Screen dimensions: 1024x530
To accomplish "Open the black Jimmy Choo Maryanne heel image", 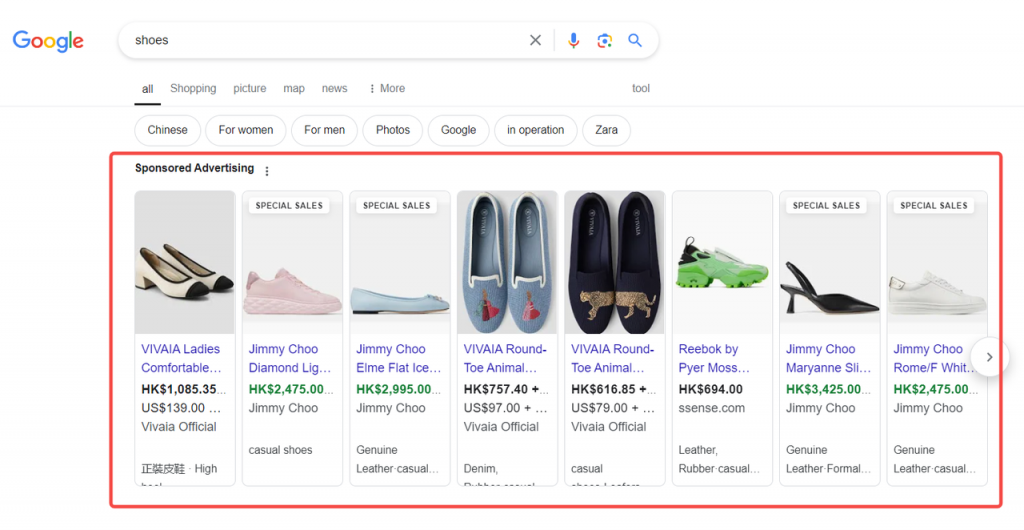I will [829, 262].
